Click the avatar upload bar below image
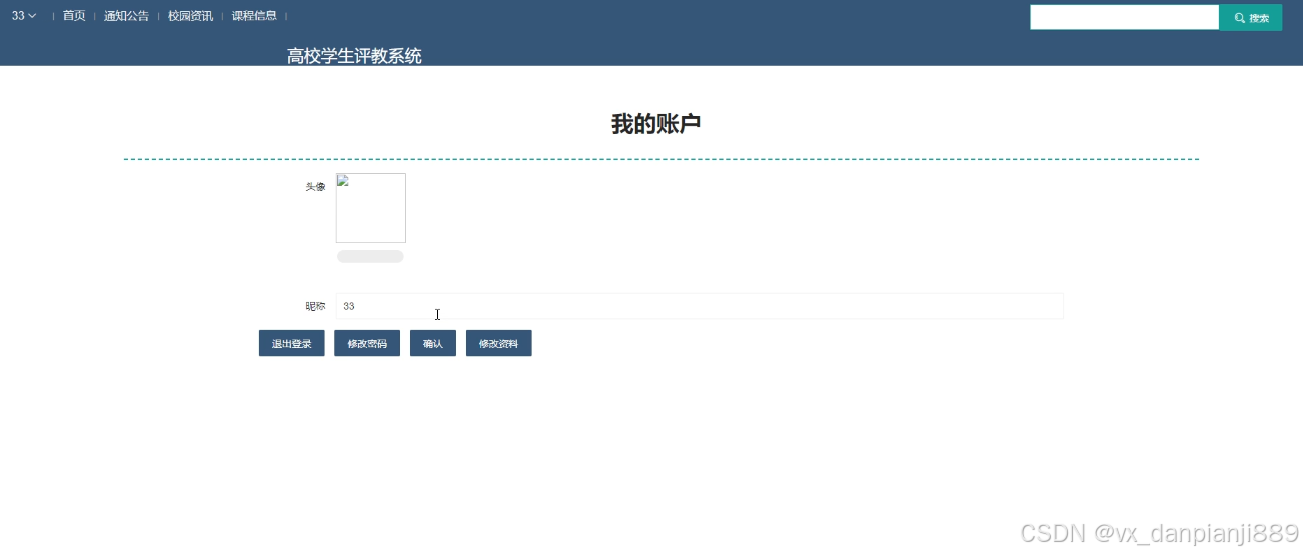Viewport: 1303px width, 555px height. 370,257
